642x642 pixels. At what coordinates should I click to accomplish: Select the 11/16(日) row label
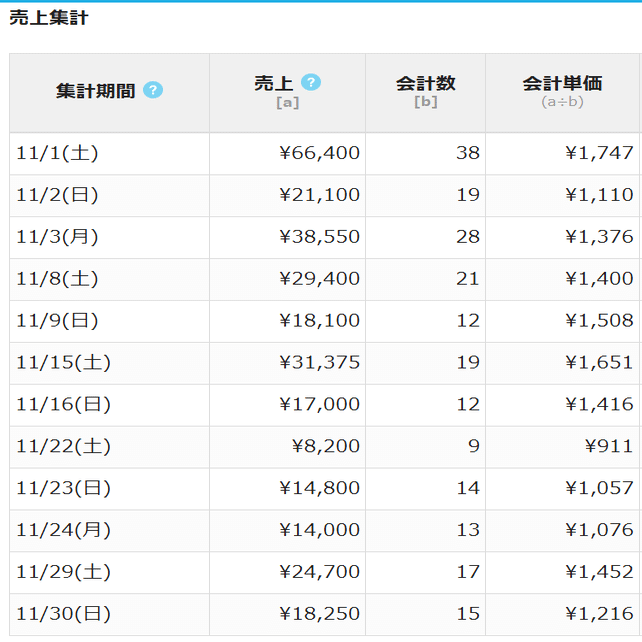click(63, 405)
